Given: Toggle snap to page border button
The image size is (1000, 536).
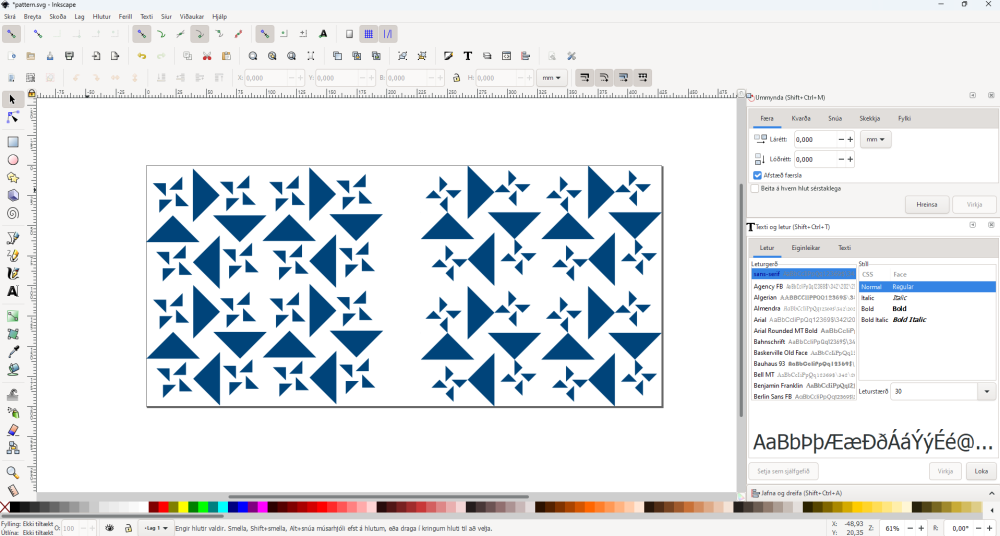Looking at the screenshot, I should (x=349, y=34).
